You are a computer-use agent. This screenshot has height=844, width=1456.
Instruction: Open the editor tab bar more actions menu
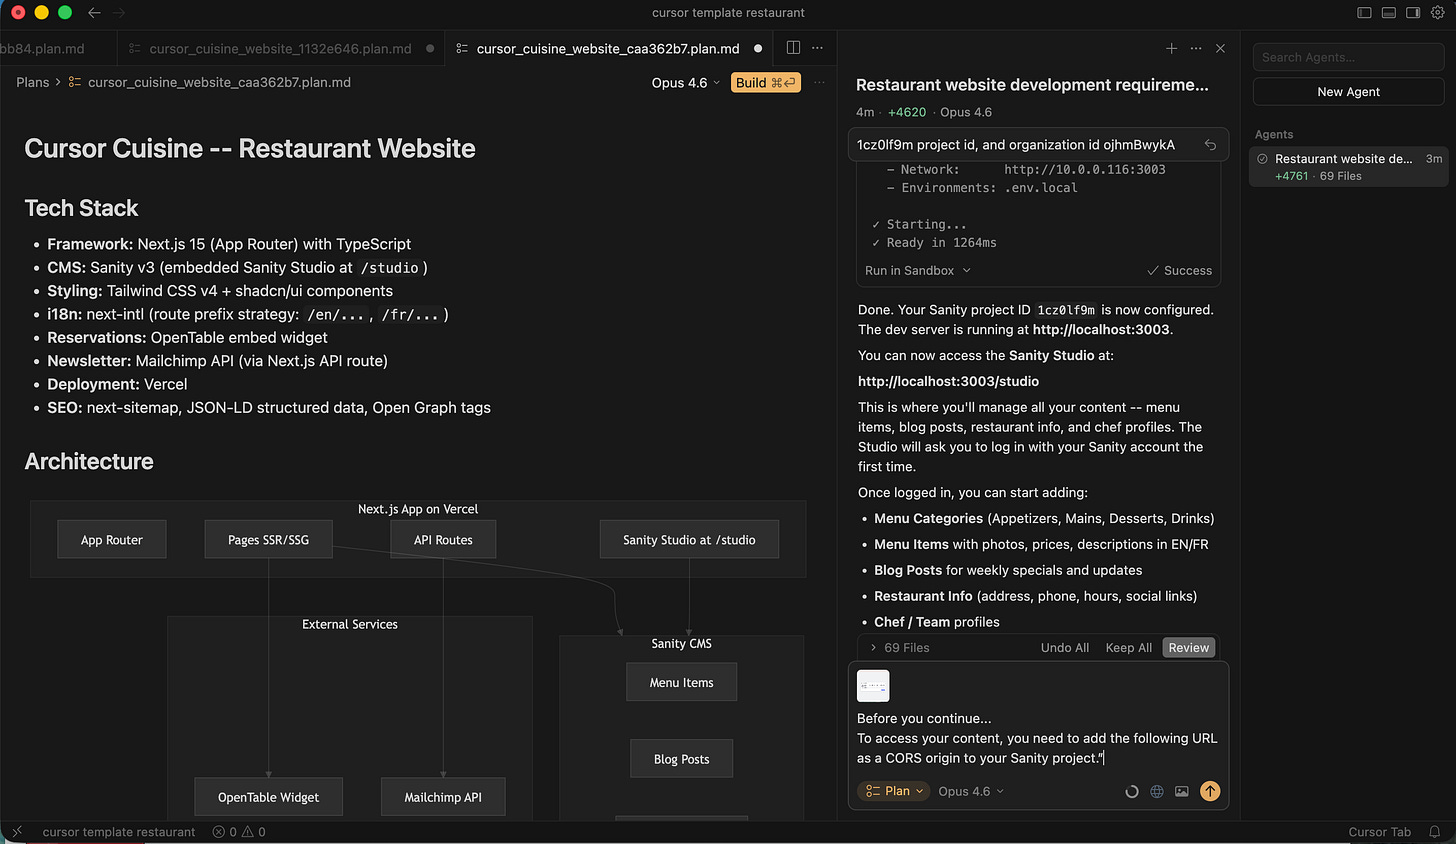[x=818, y=48]
